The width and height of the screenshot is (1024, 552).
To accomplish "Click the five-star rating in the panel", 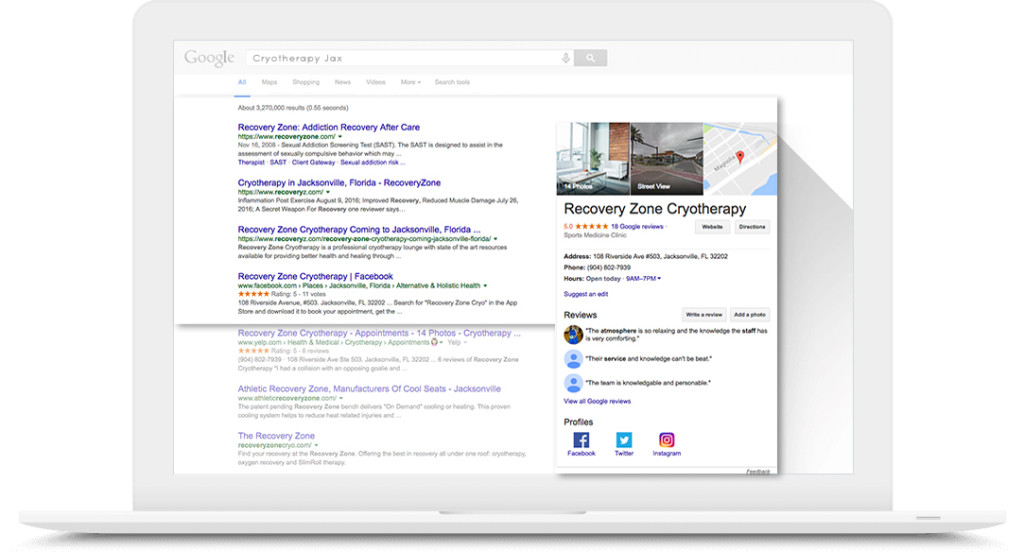I will point(591,227).
